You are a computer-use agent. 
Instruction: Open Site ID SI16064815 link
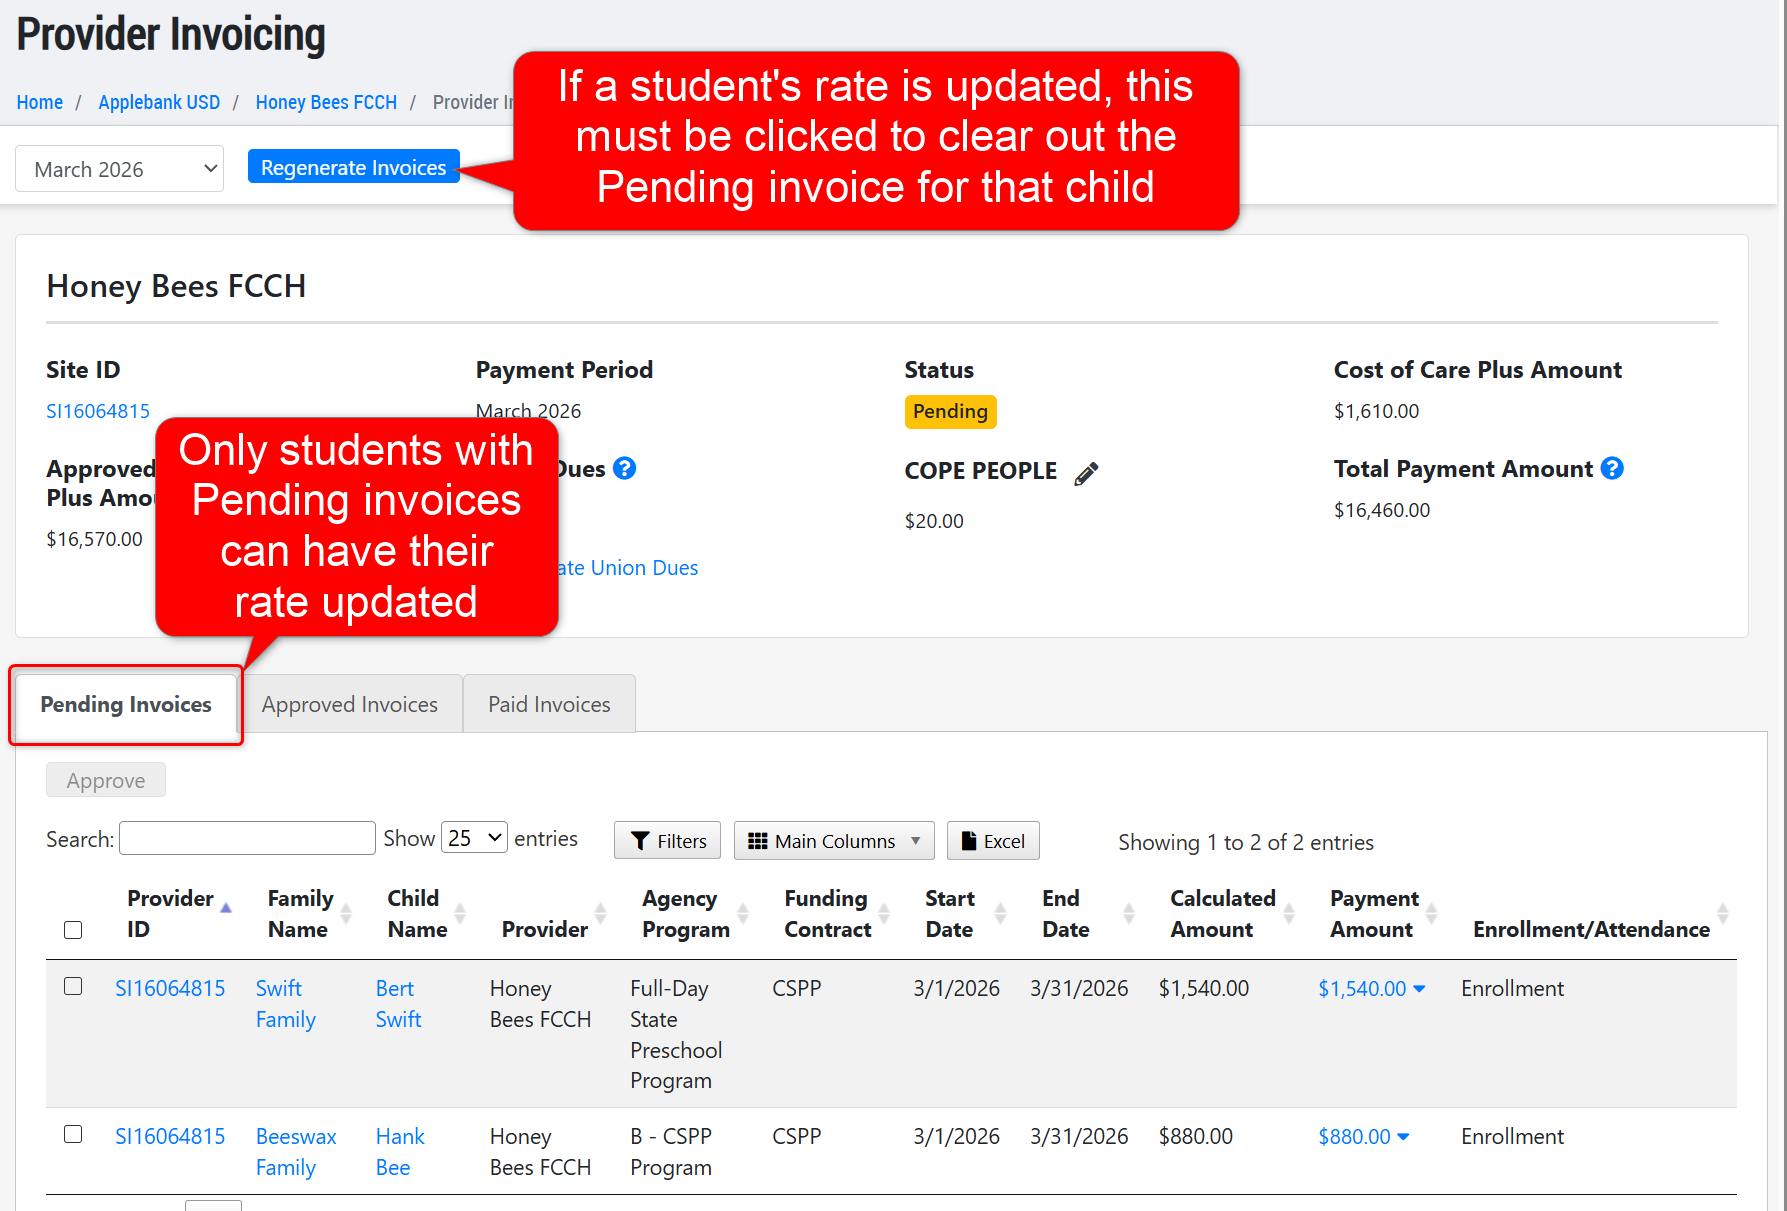[98, 411]
